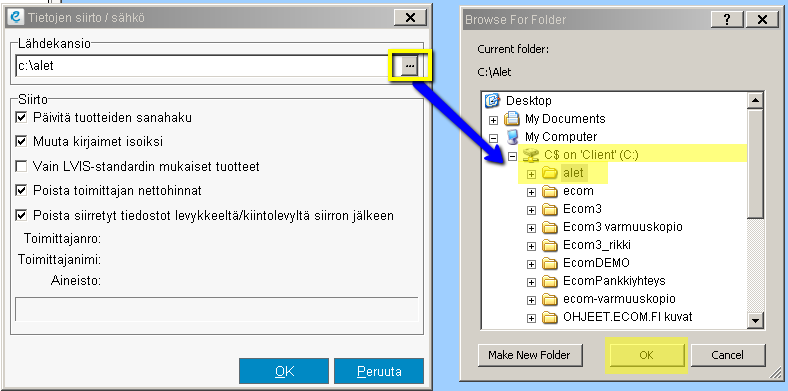
Task: Select the 'OHJEET.ECOM.FI kuvat' folder label
Action: 628,317
